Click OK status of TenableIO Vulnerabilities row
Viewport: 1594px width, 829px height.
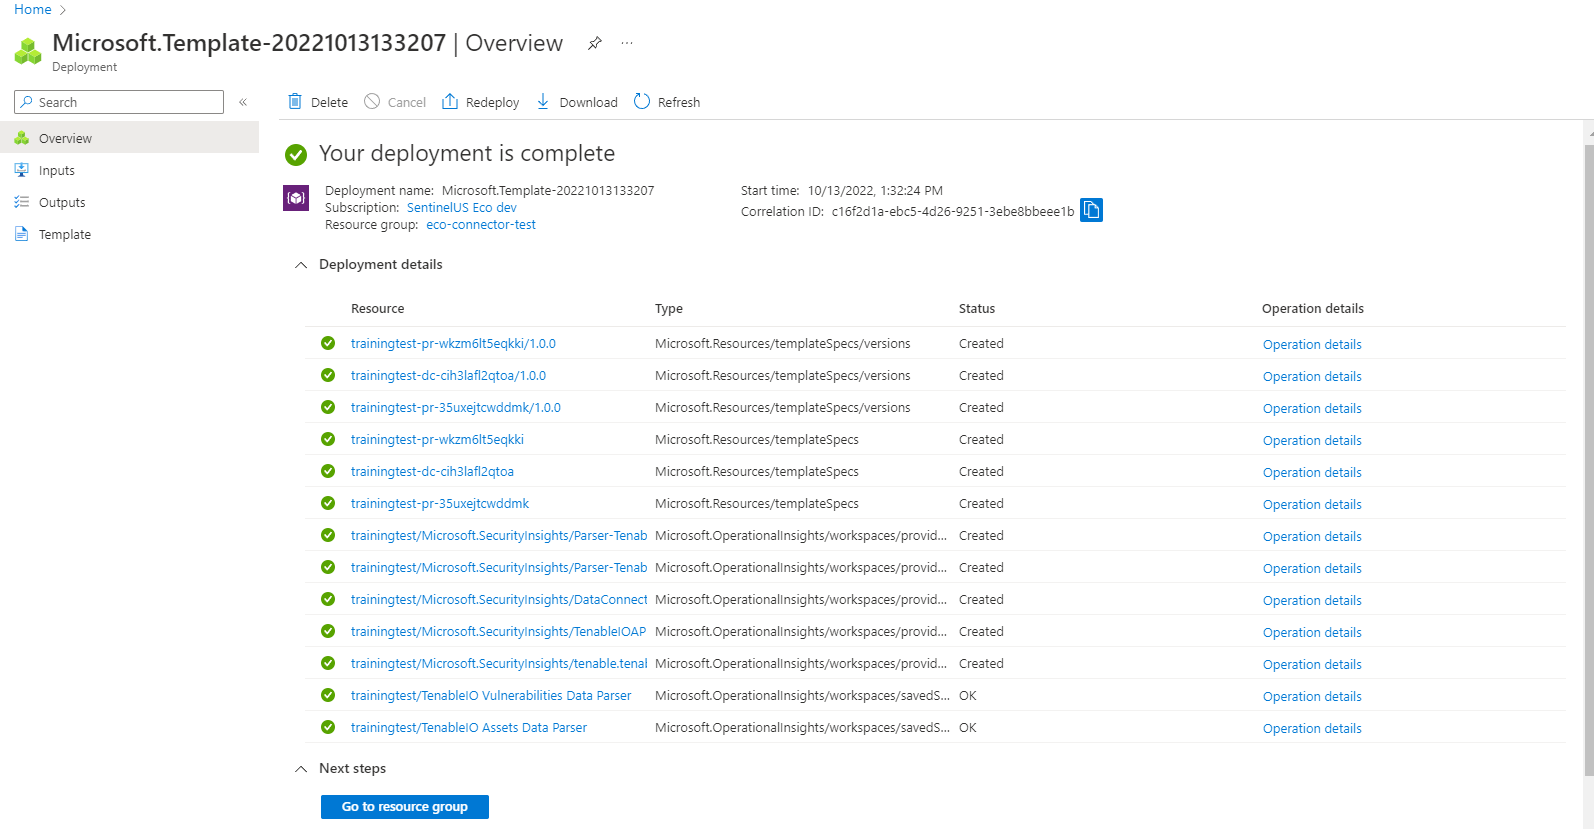pyautogui.click(x=968, y=695)
